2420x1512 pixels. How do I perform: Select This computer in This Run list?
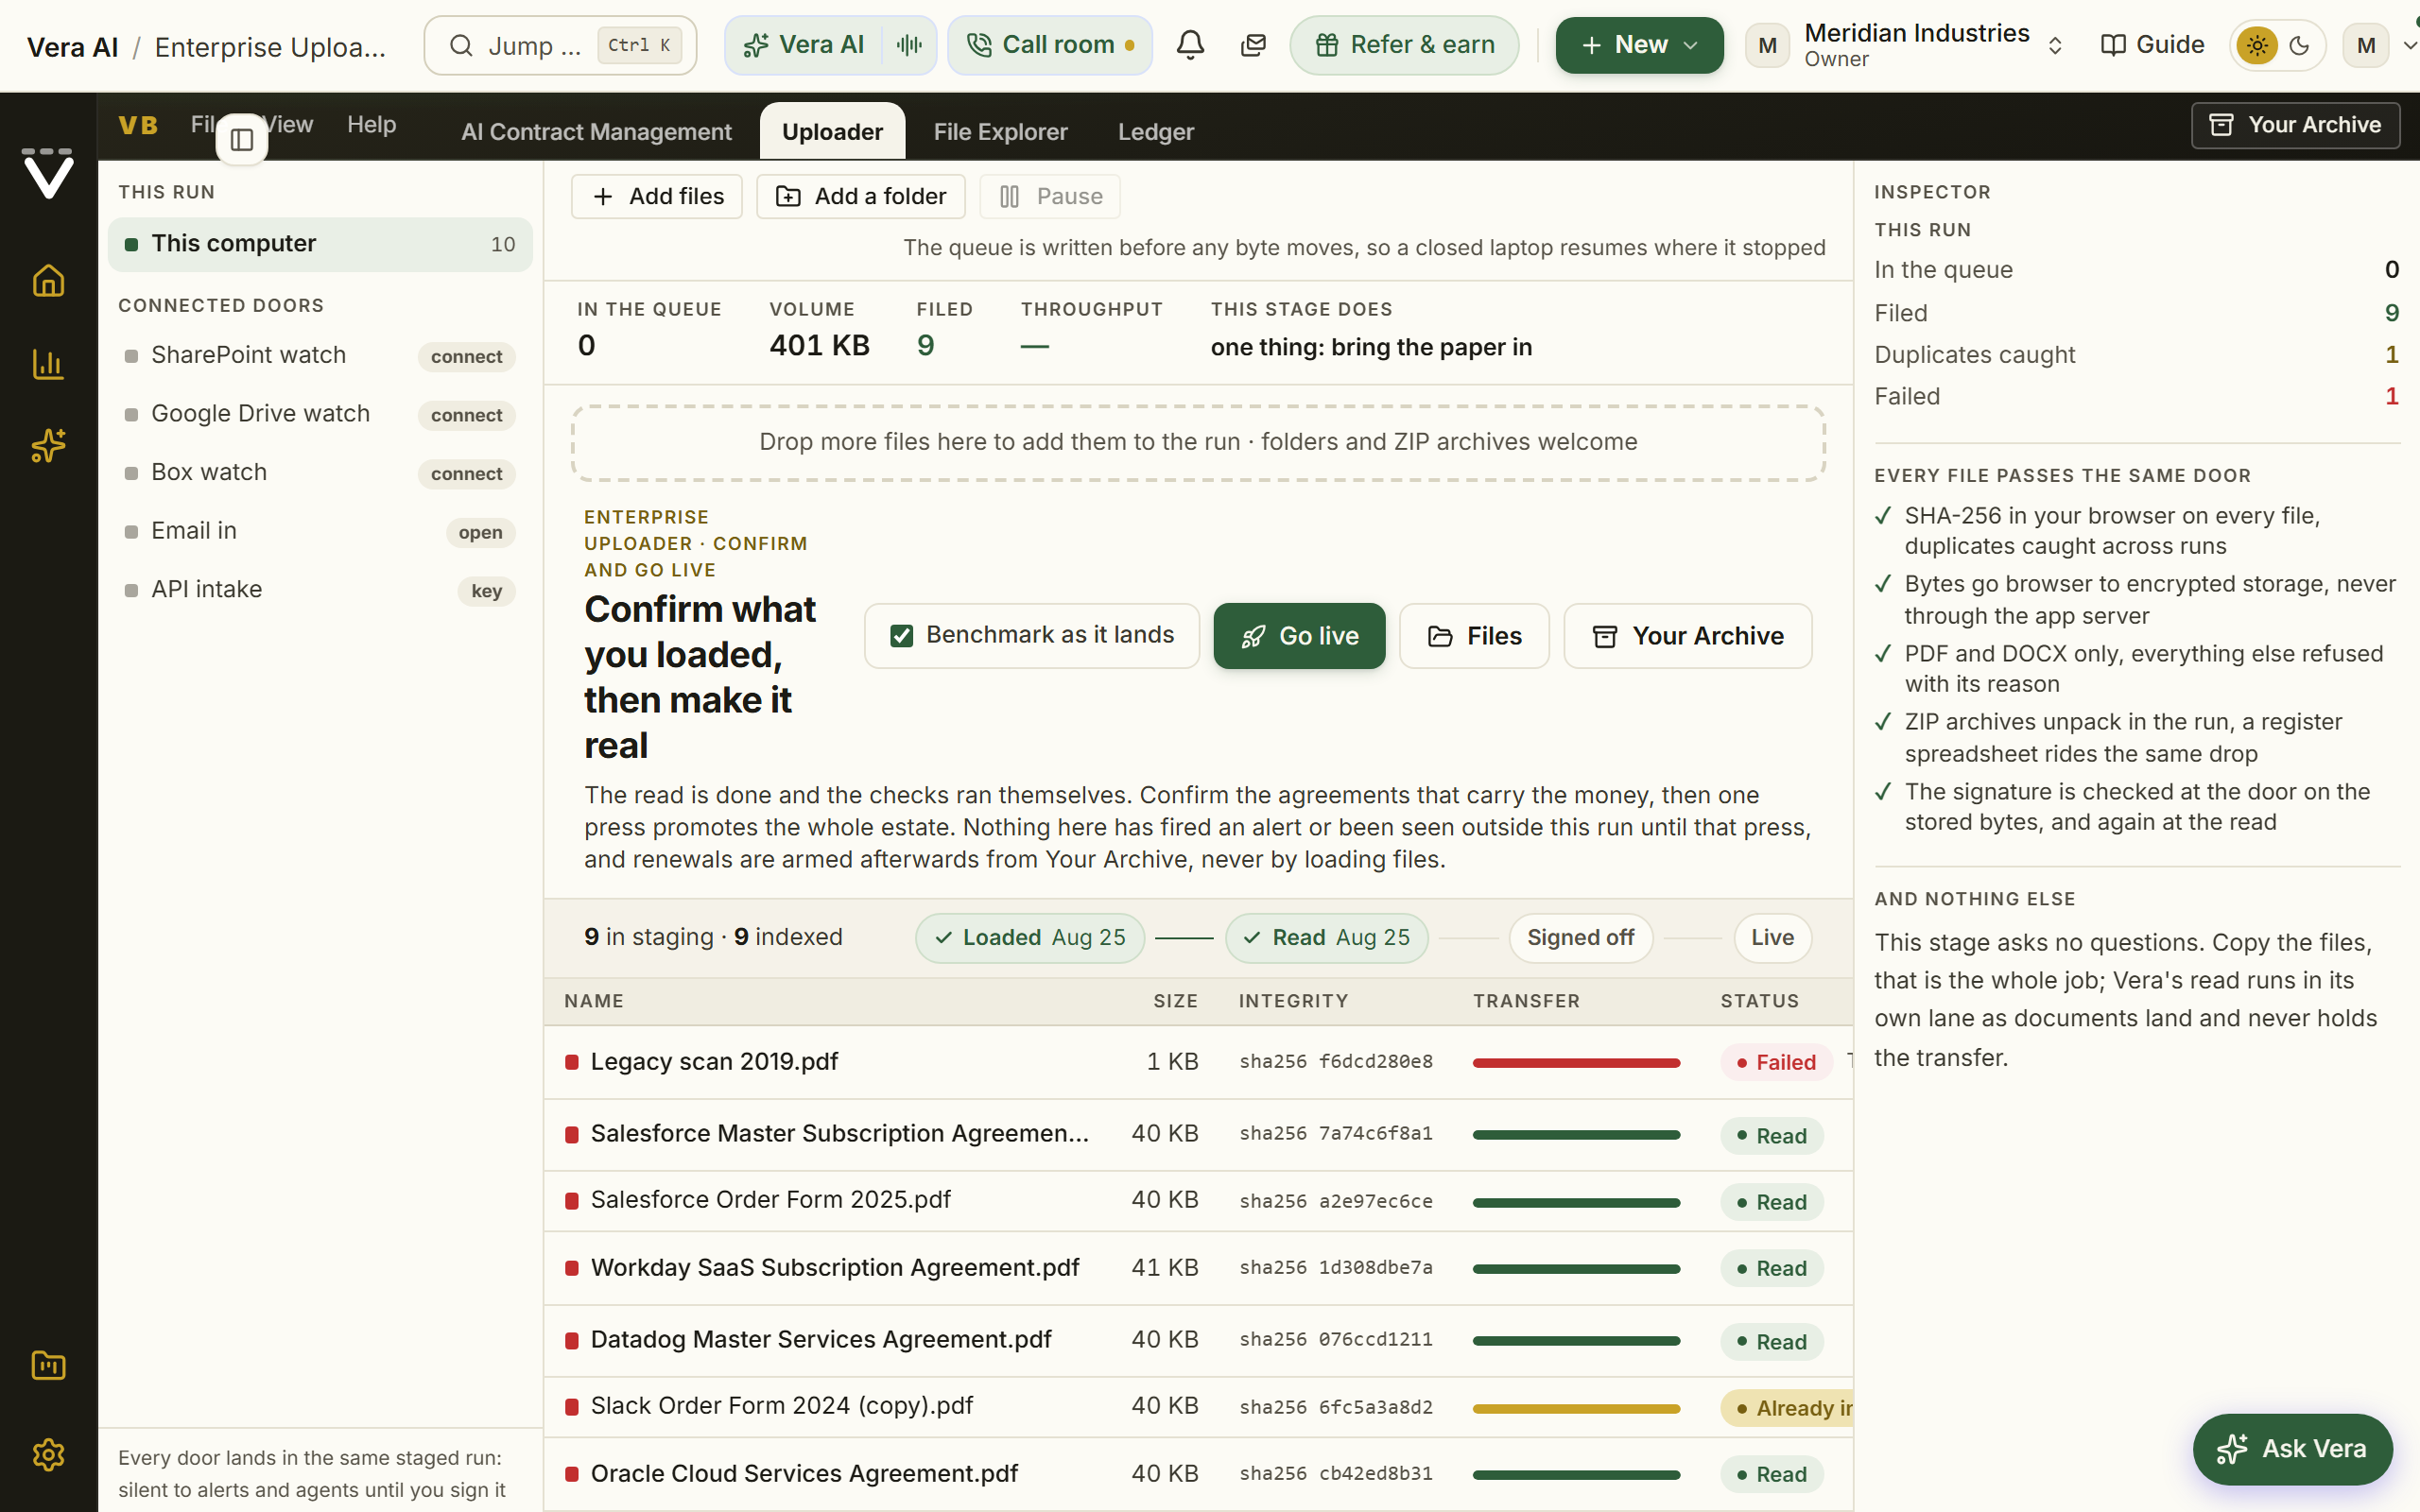320,244
